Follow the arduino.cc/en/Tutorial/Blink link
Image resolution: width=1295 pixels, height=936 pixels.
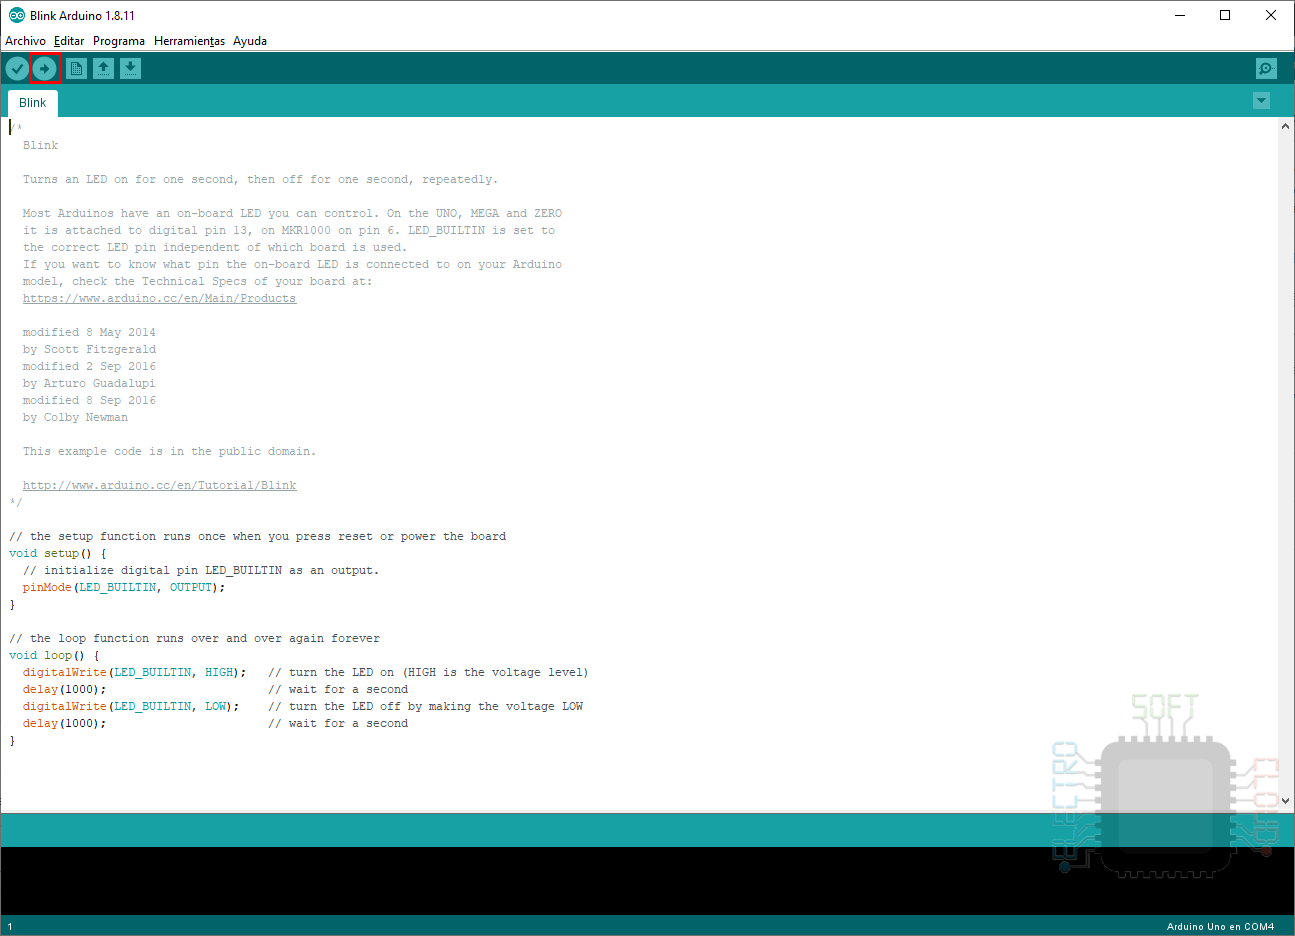tap(159, 485)
